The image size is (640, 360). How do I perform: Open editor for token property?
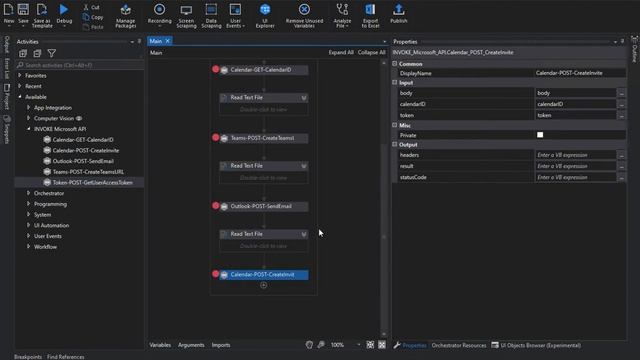click(622, 116)
